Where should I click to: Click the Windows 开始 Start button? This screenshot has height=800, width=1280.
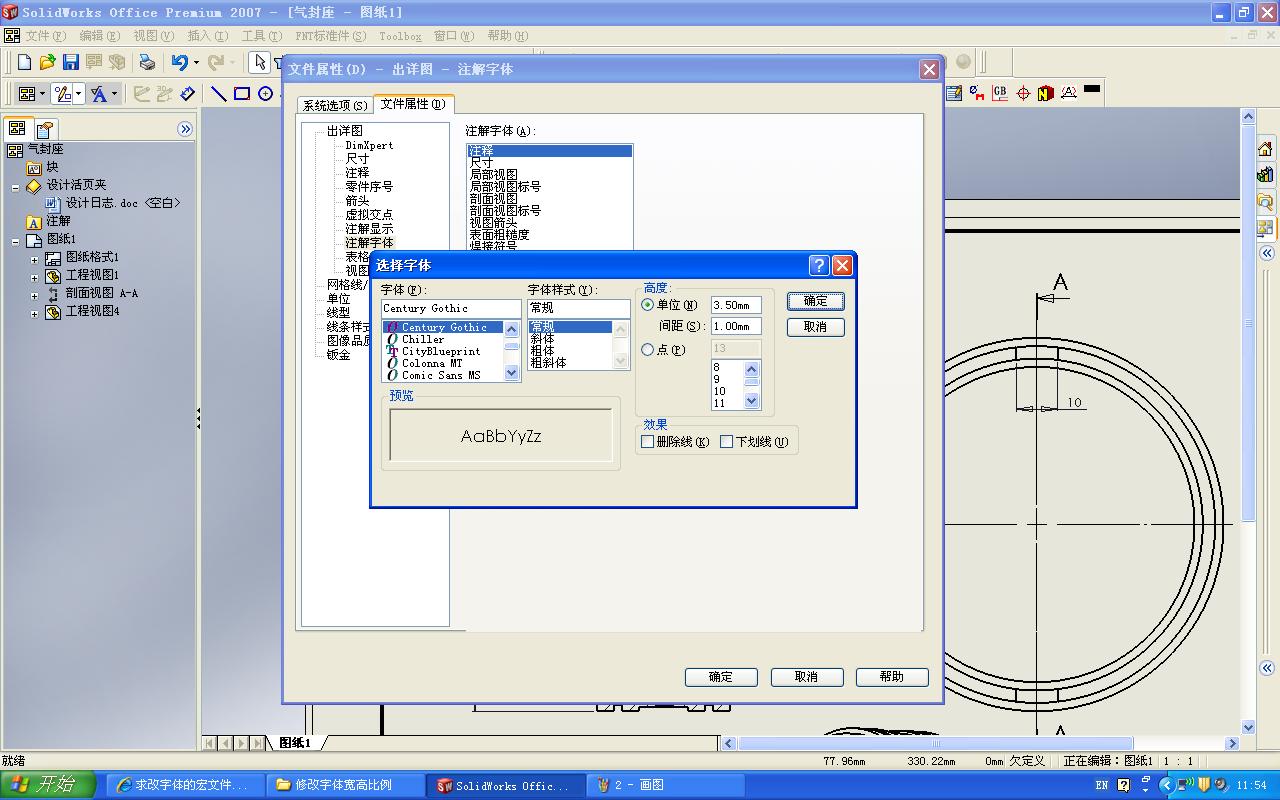pyautogui.click(x=48, y=785)
